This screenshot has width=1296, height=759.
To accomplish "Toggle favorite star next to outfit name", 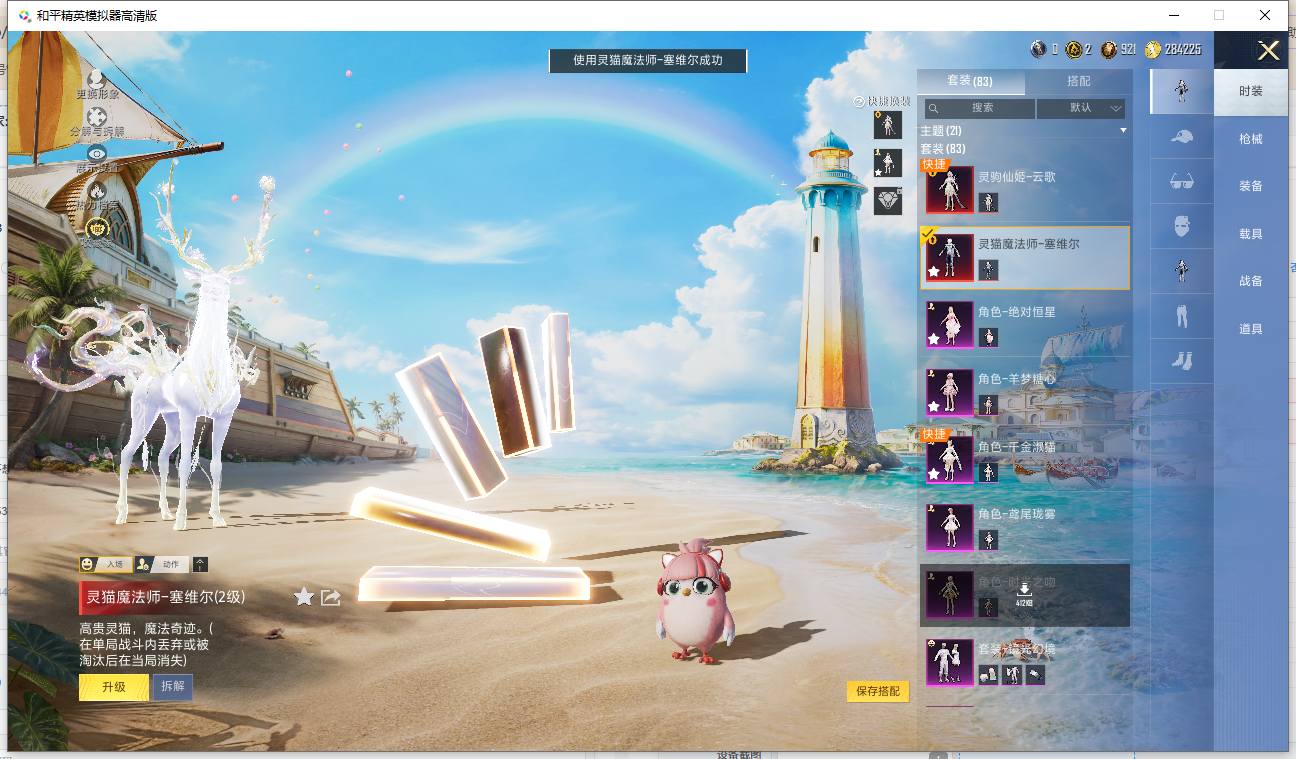I will click(304, 597).
